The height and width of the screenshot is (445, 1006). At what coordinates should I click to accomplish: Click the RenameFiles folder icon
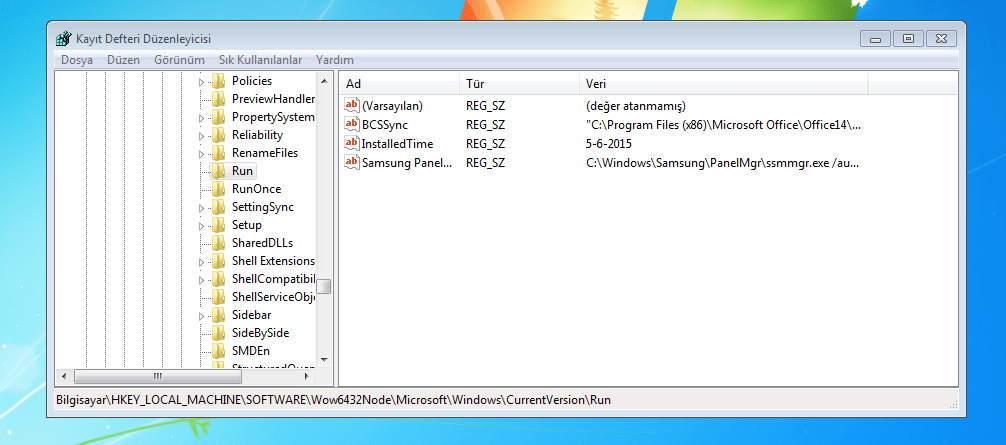click(x=219, y=153)
